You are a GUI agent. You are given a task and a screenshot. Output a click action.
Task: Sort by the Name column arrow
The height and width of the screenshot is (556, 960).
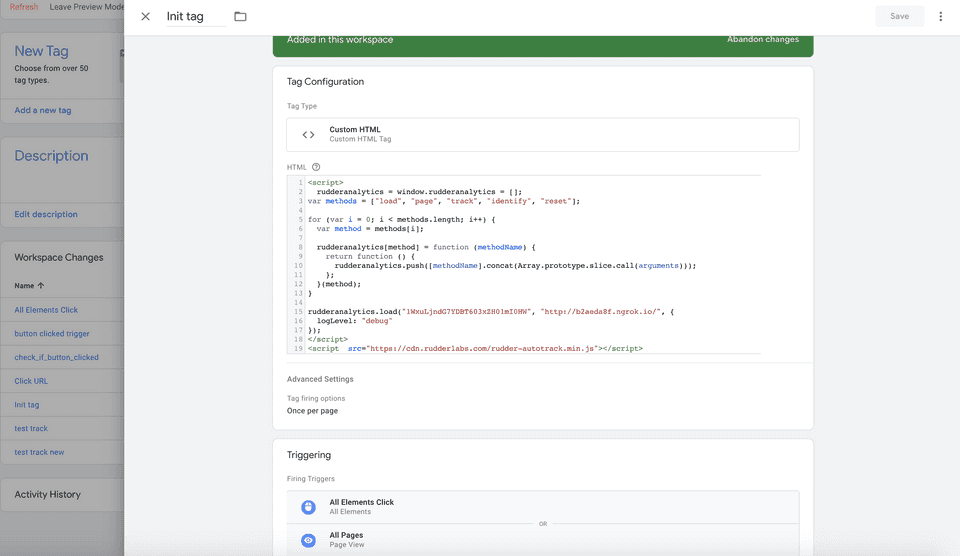[x=41, y=286]
